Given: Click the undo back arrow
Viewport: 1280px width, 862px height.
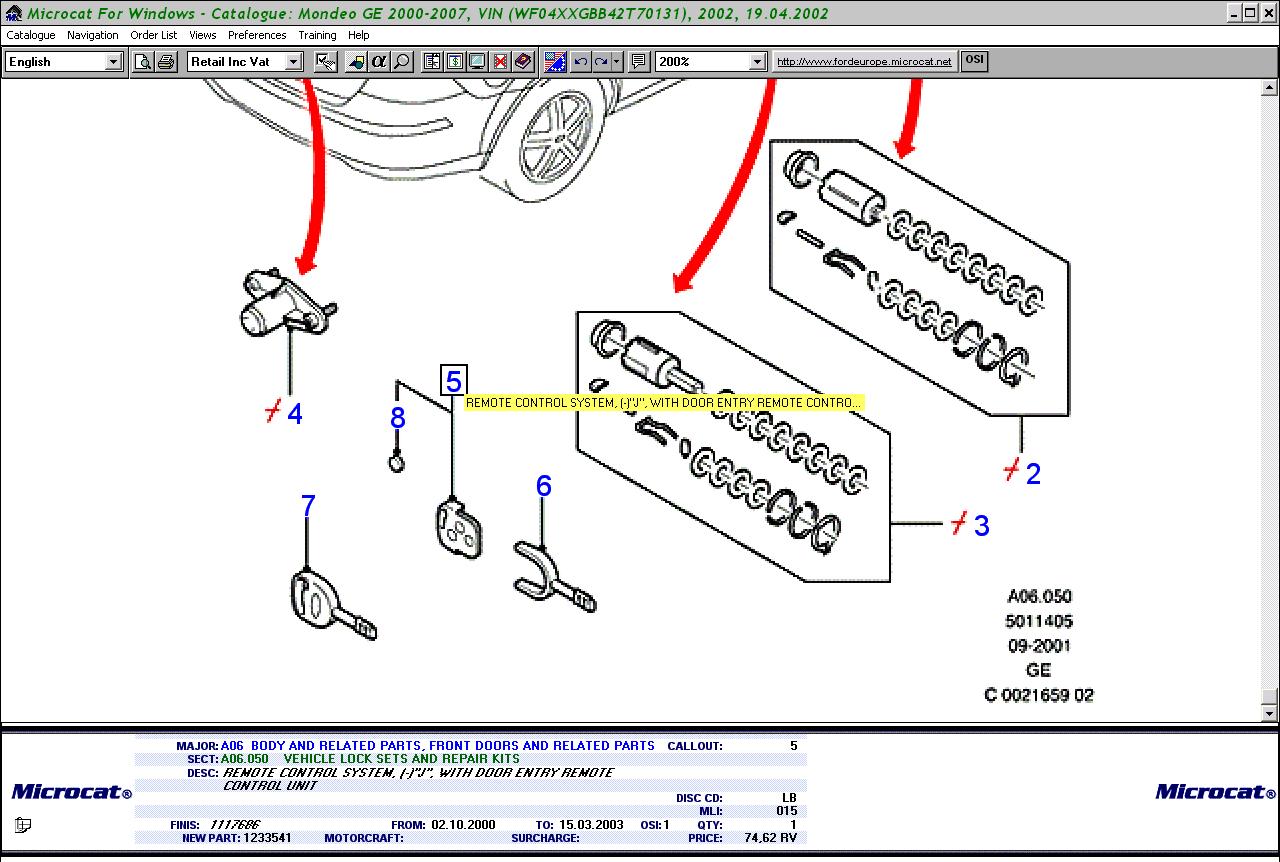Looking at the screenshot, I should point(581,62).
